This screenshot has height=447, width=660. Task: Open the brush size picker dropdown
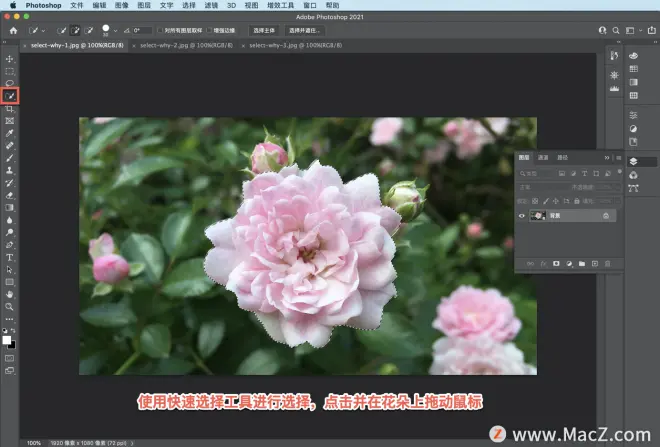[115, 31]
